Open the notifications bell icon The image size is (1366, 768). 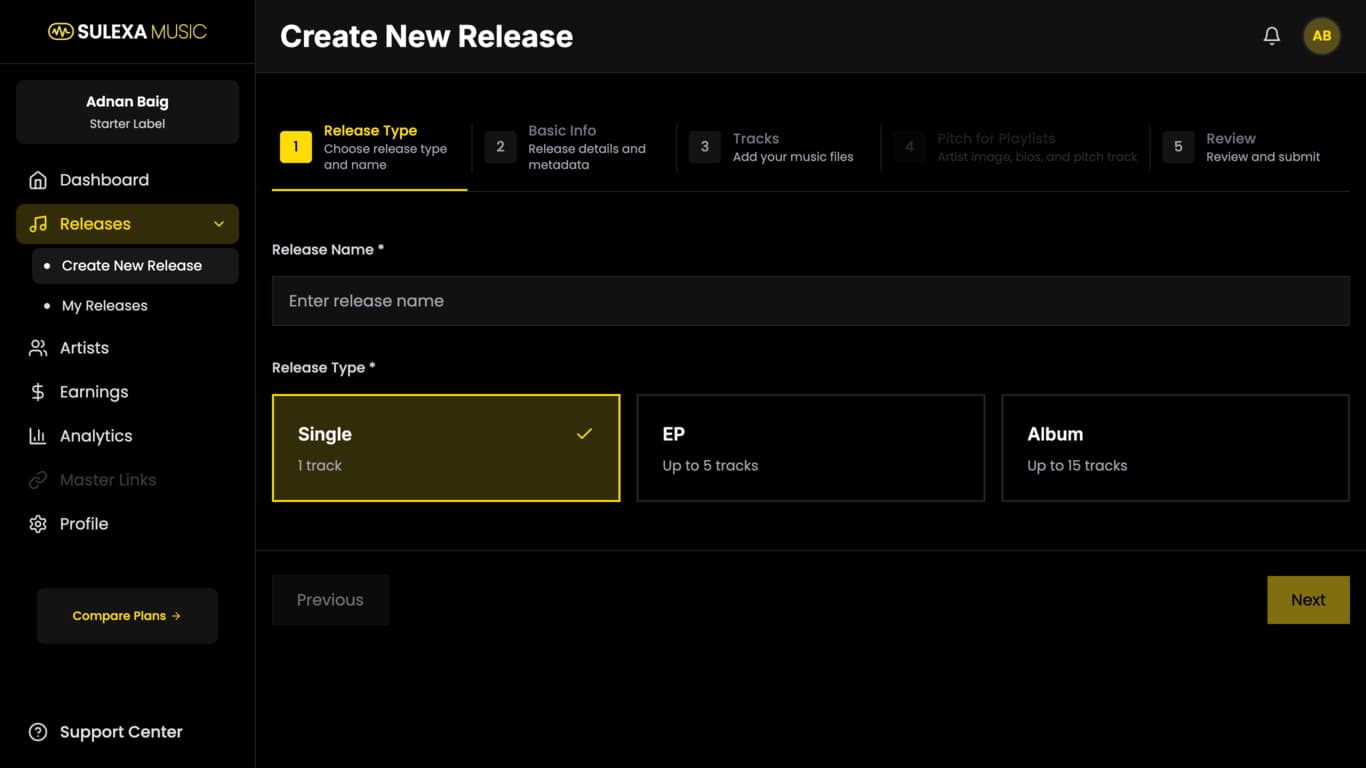(x=1272, y=36)
